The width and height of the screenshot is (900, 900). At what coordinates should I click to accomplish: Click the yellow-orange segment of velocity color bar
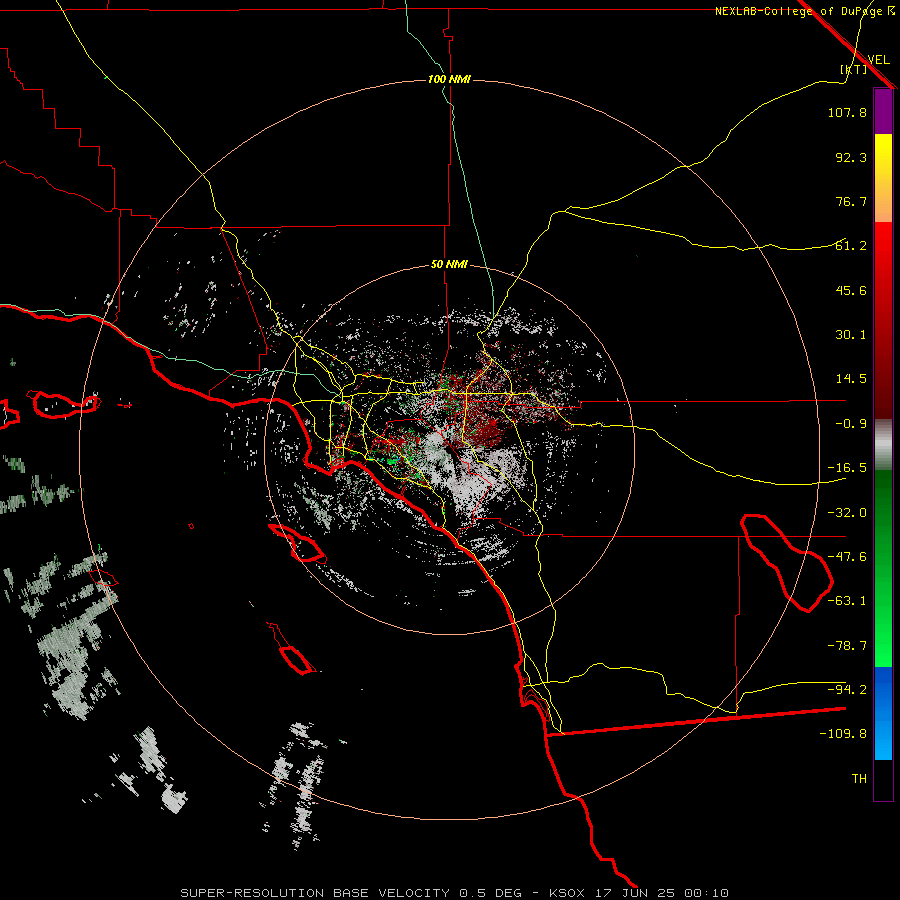point(883,178)
